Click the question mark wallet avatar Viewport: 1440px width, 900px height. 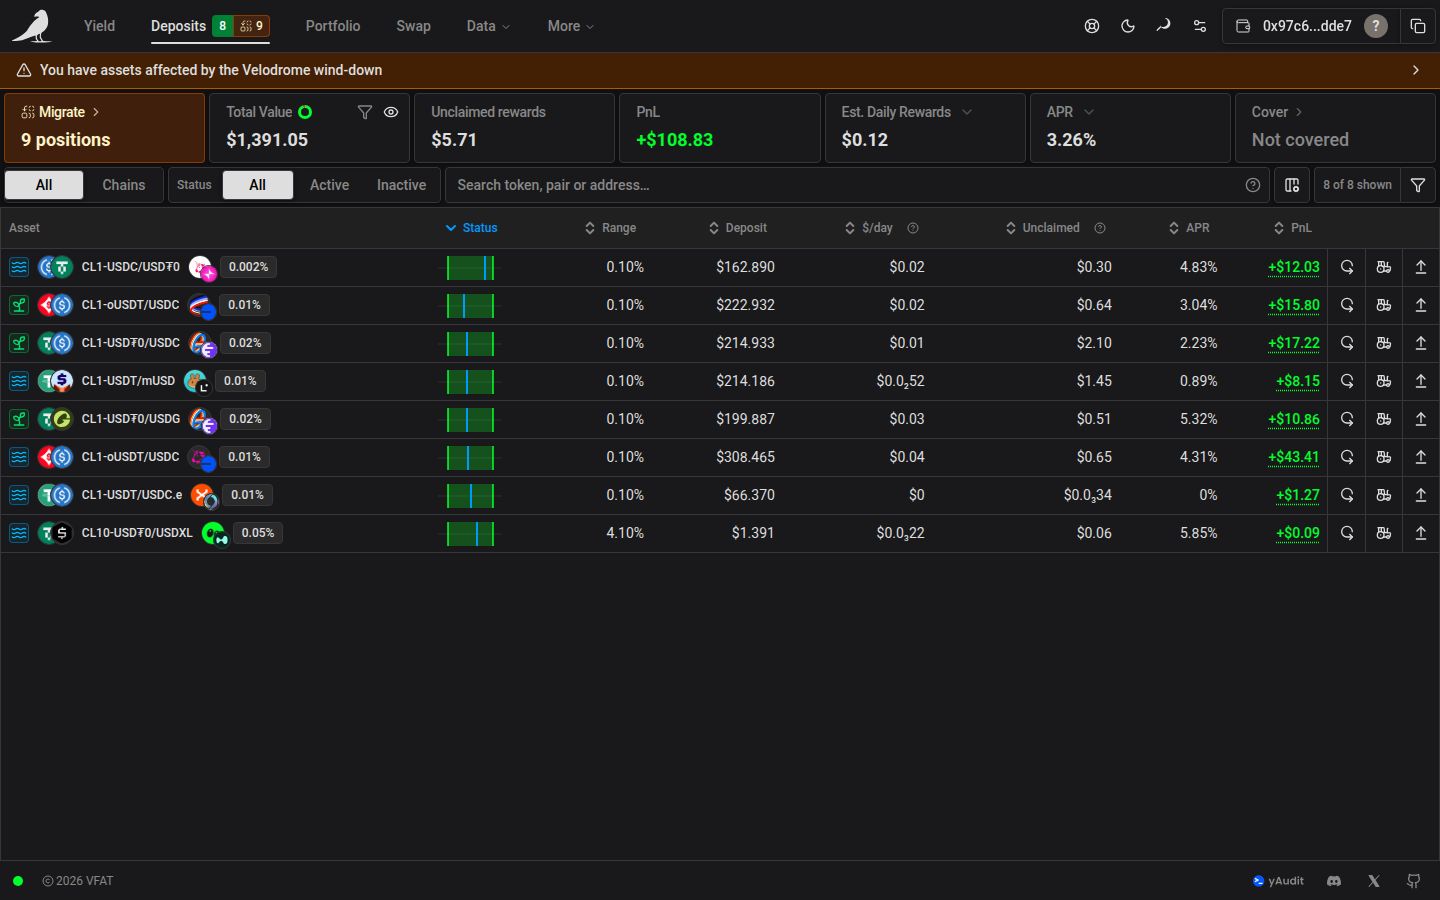pos(1376,26)
